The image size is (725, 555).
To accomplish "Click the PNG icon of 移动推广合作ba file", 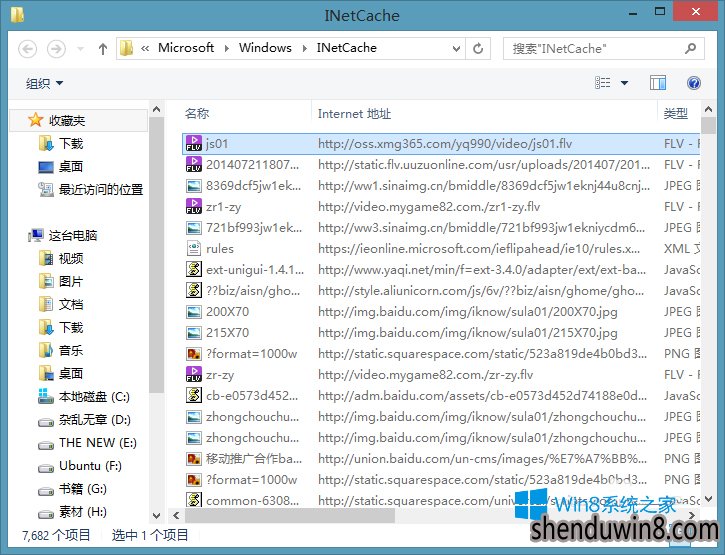I will (x=194, y=459).
